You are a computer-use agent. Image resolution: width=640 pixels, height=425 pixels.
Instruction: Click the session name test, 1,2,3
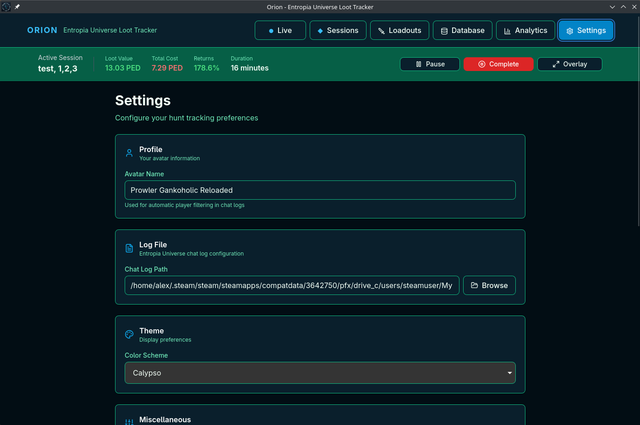[x=58, y=69]
